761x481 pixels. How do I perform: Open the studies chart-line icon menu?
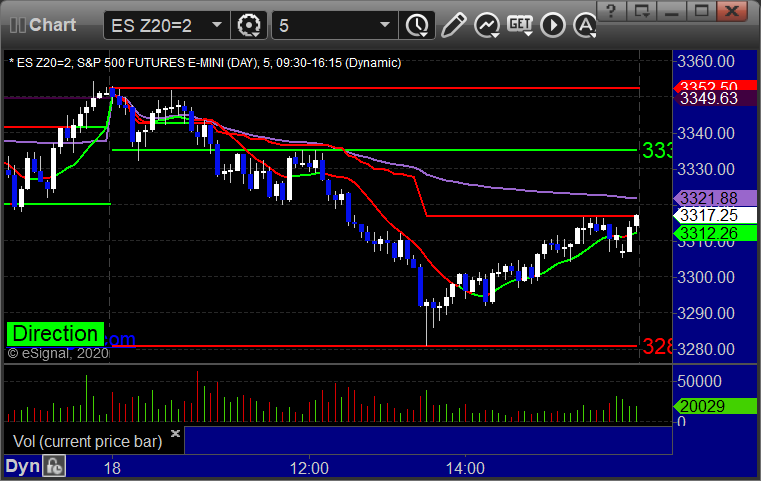(x=487, y=25)
